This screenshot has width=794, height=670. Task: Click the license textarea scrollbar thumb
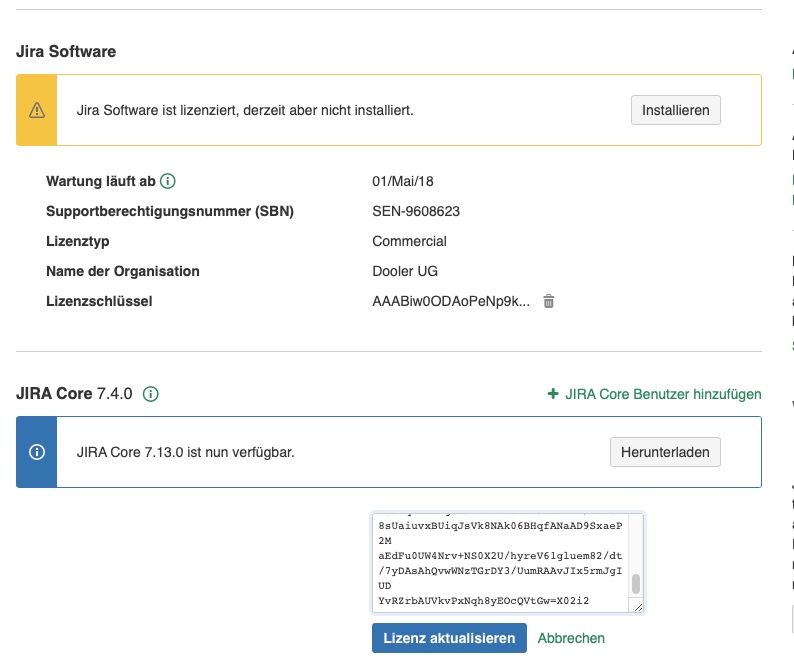[636, 584]
